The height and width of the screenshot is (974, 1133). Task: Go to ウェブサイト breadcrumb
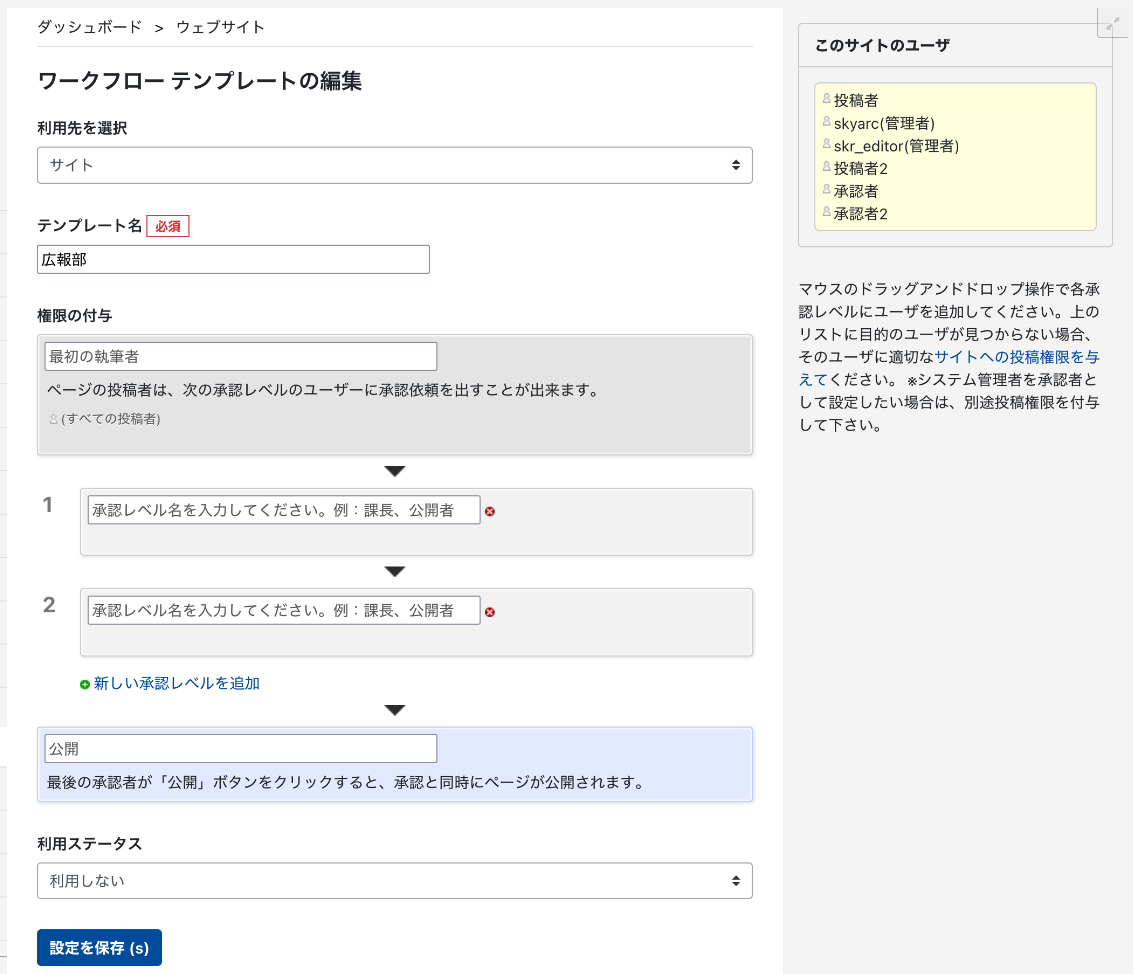coord(220,27)
